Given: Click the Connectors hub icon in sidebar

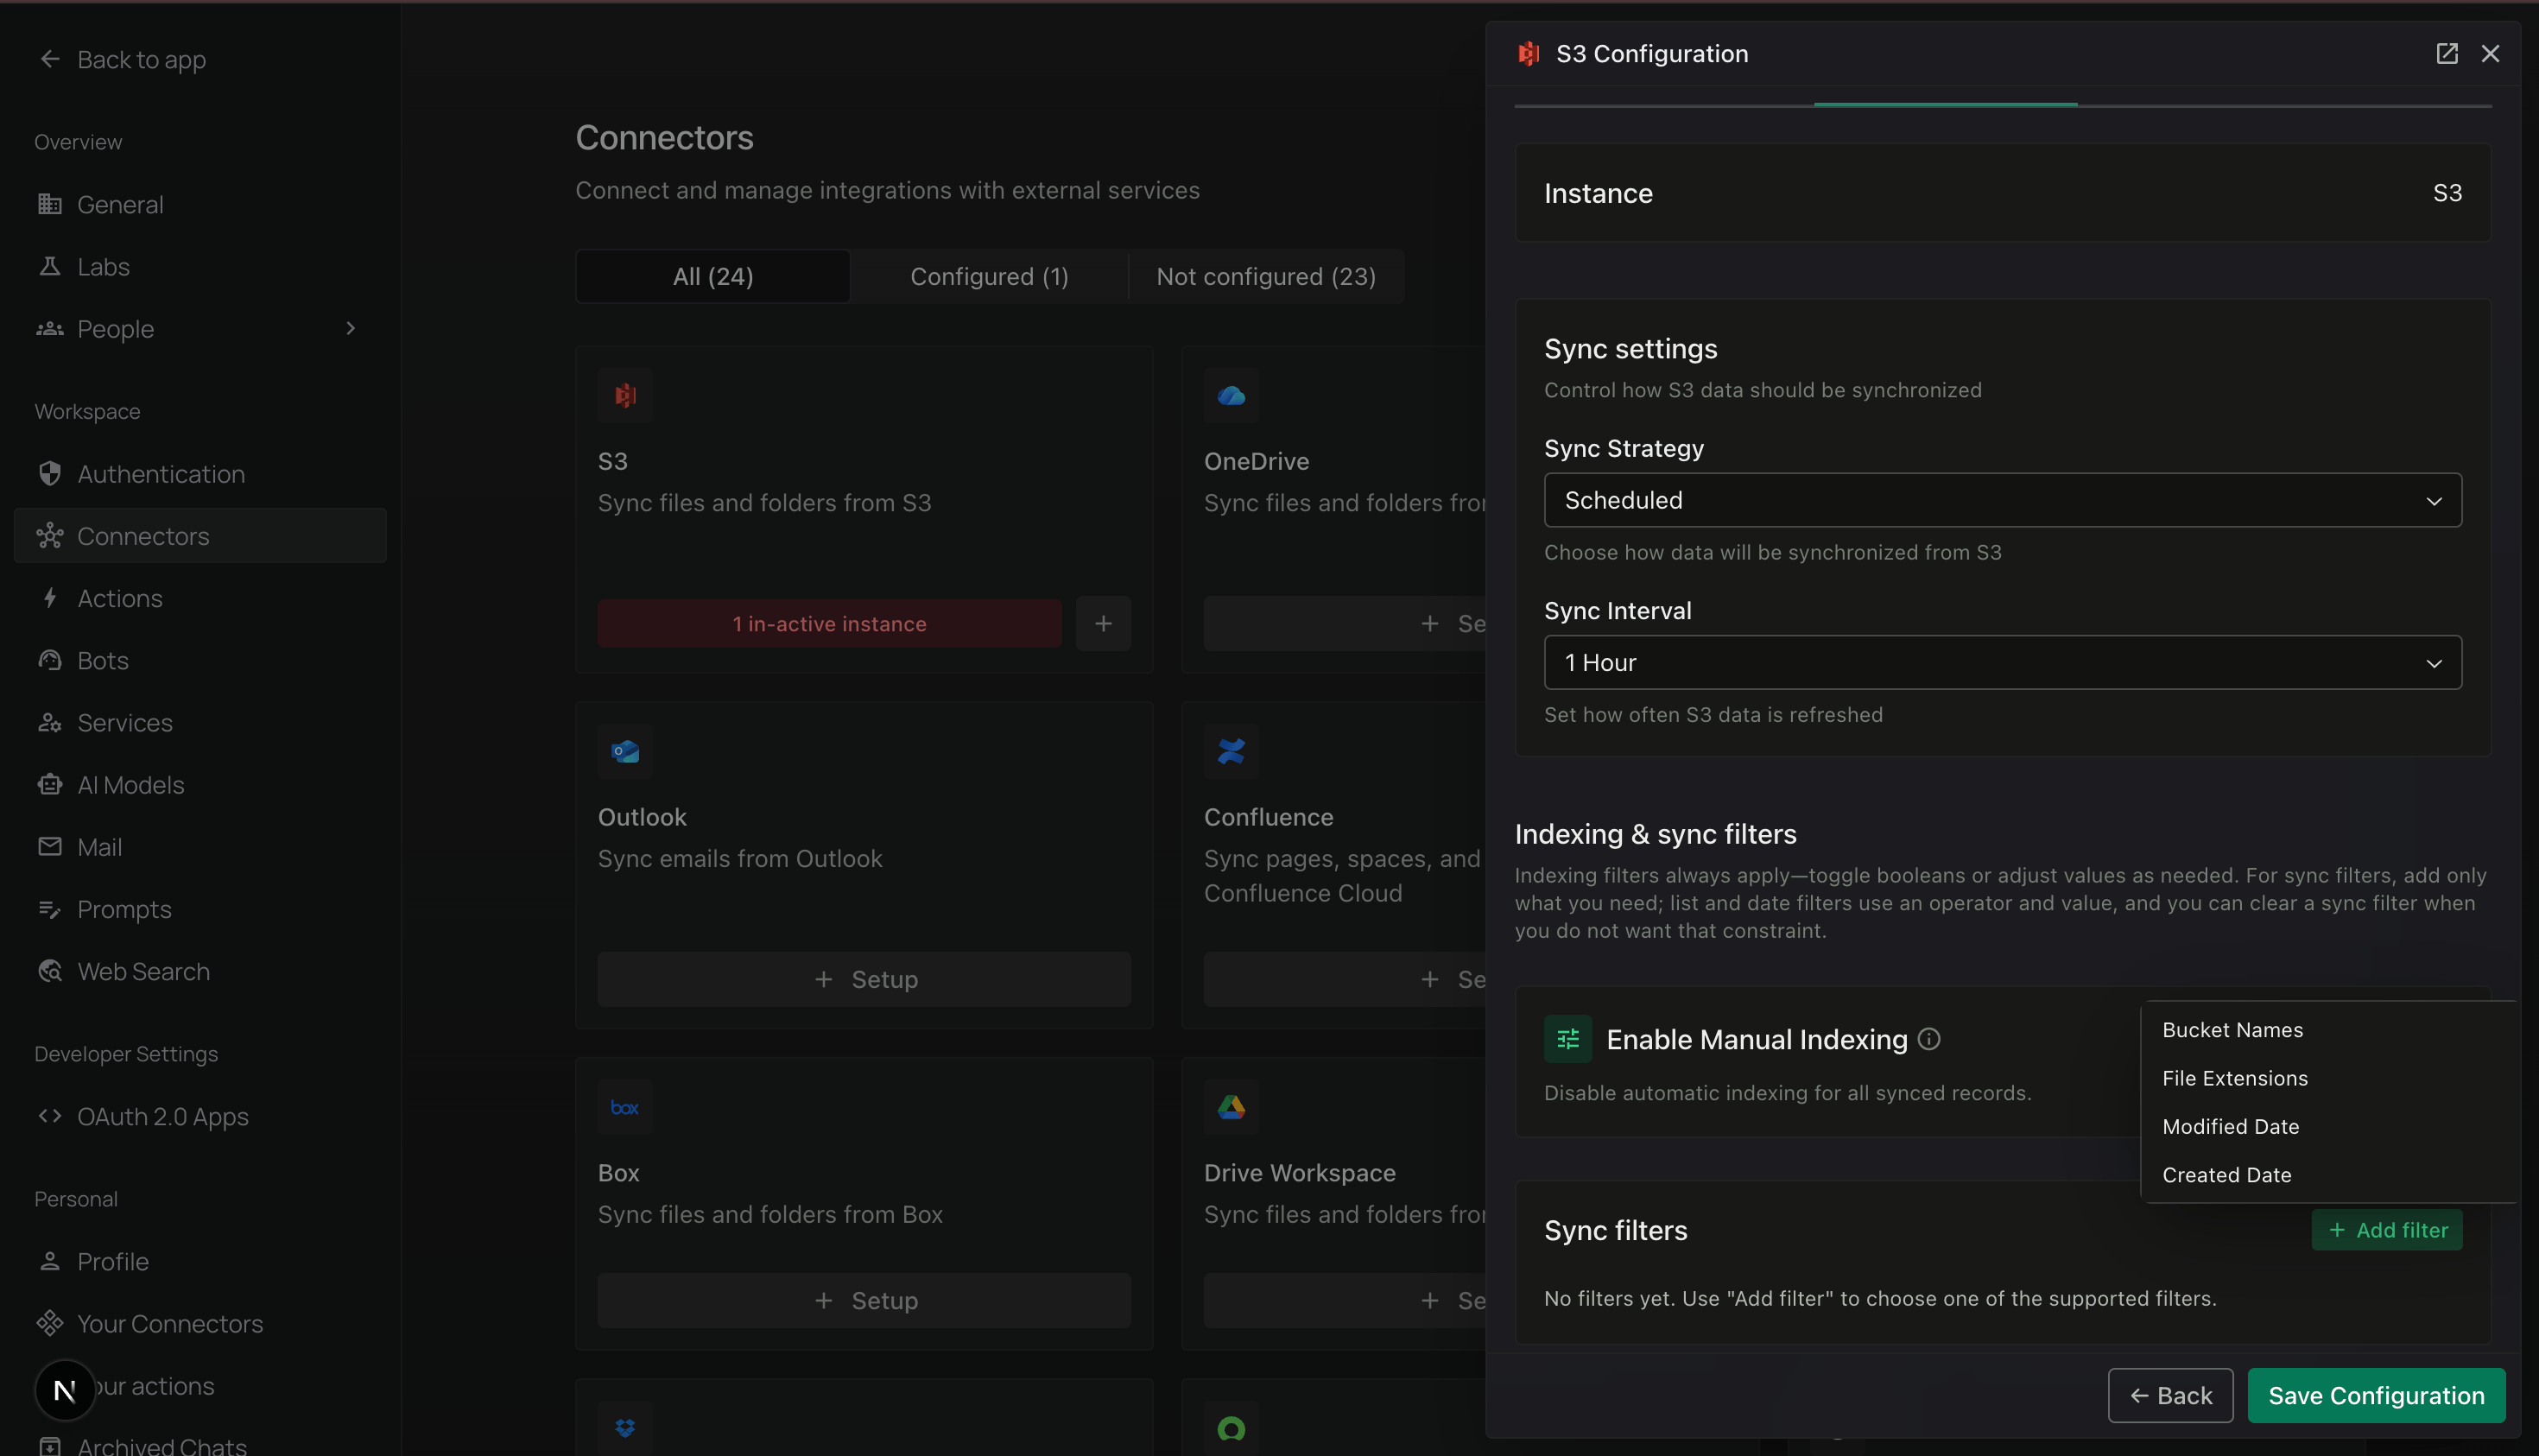Looking at the screenshot, I should tap(50, 536).
